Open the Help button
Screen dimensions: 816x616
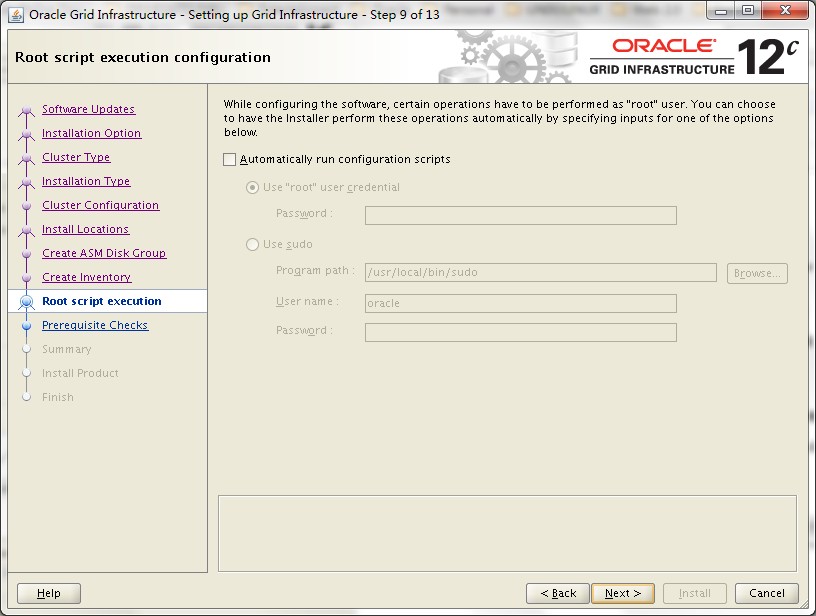coord(49,593)
